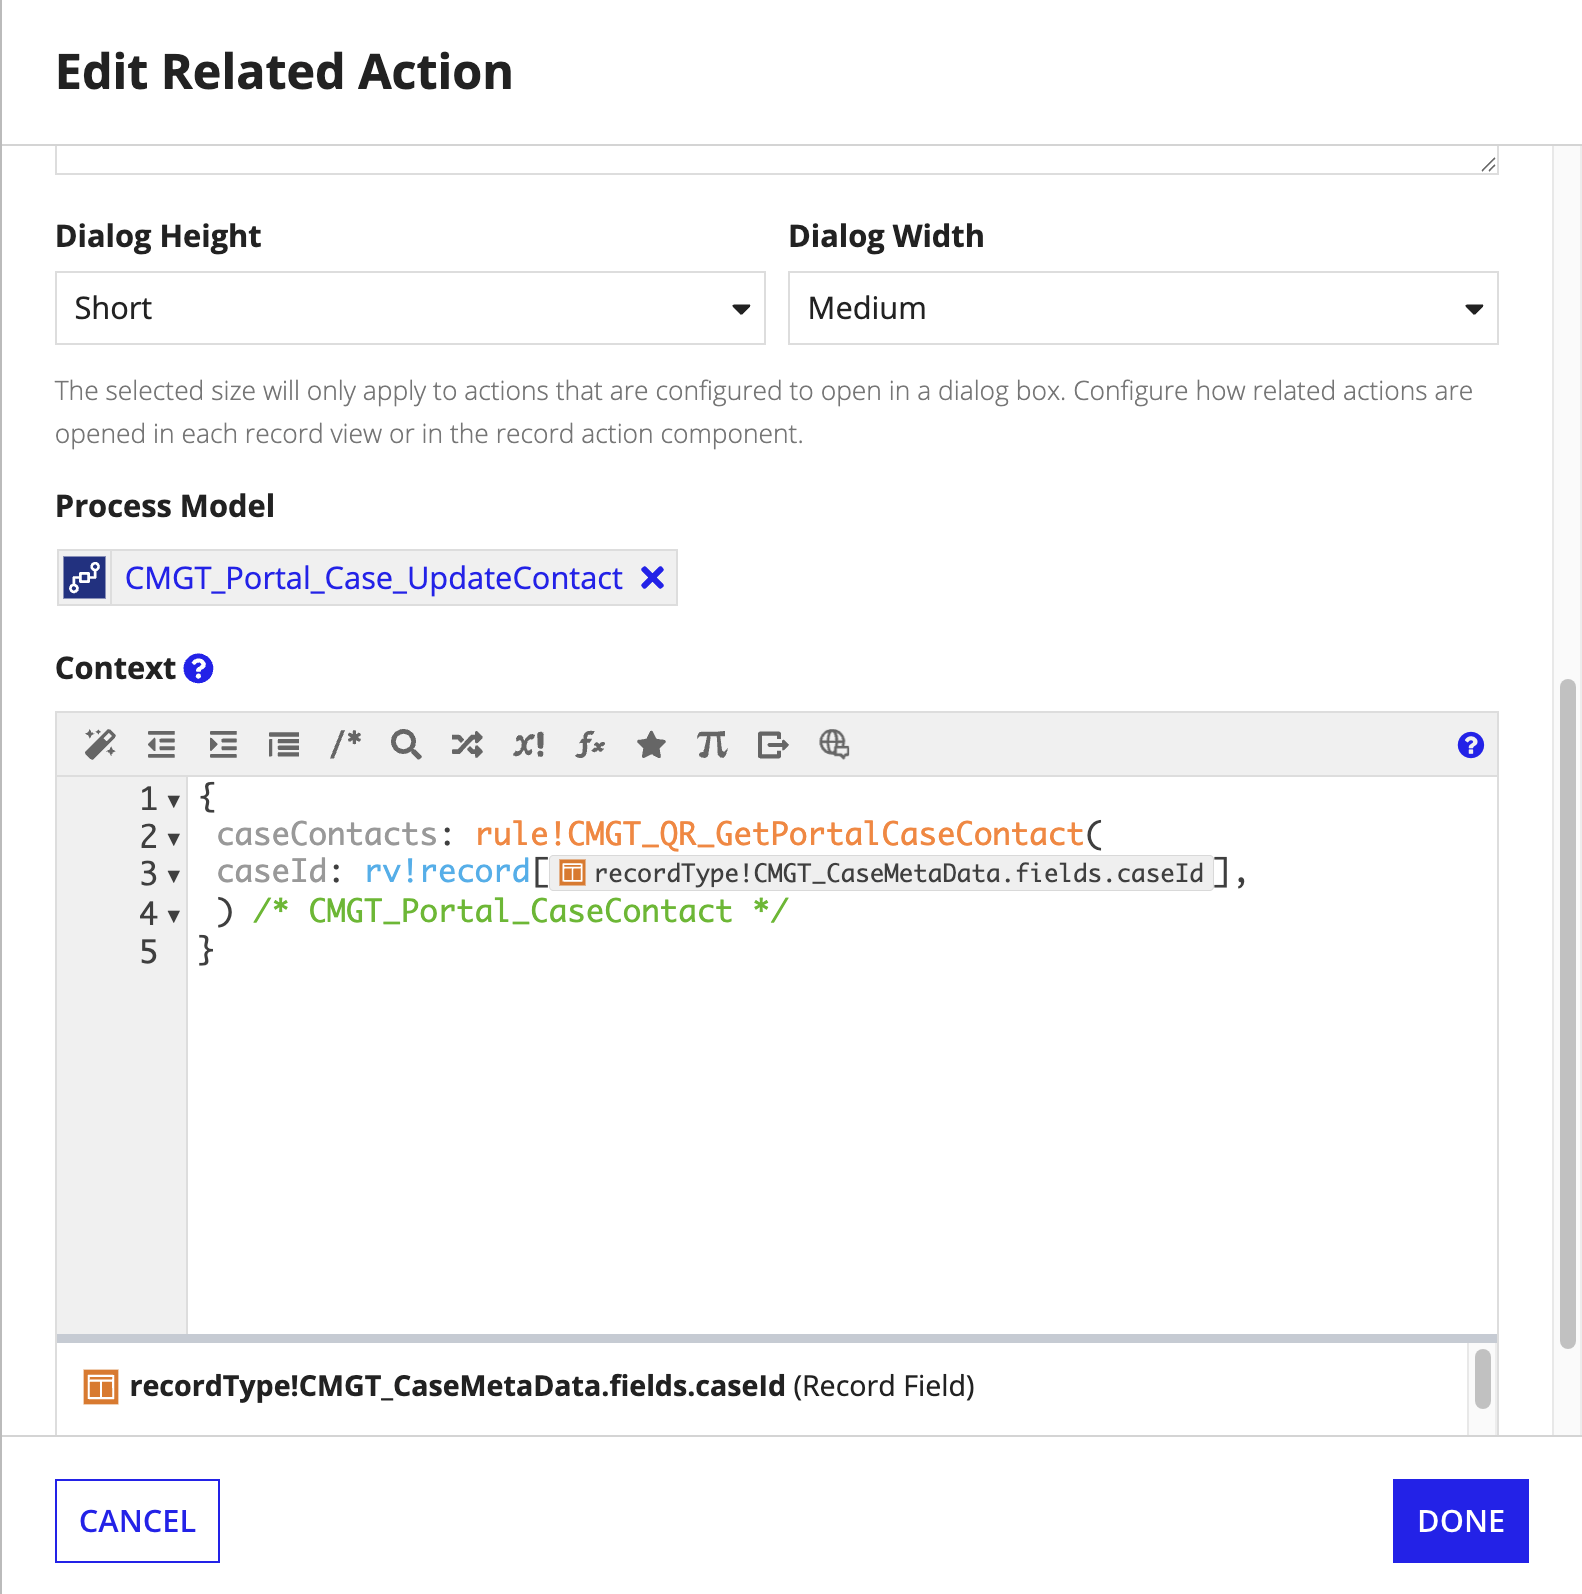
Task: Click the pi constants toolbar icon
Action: pyautogui.click(x=712, y=744)
